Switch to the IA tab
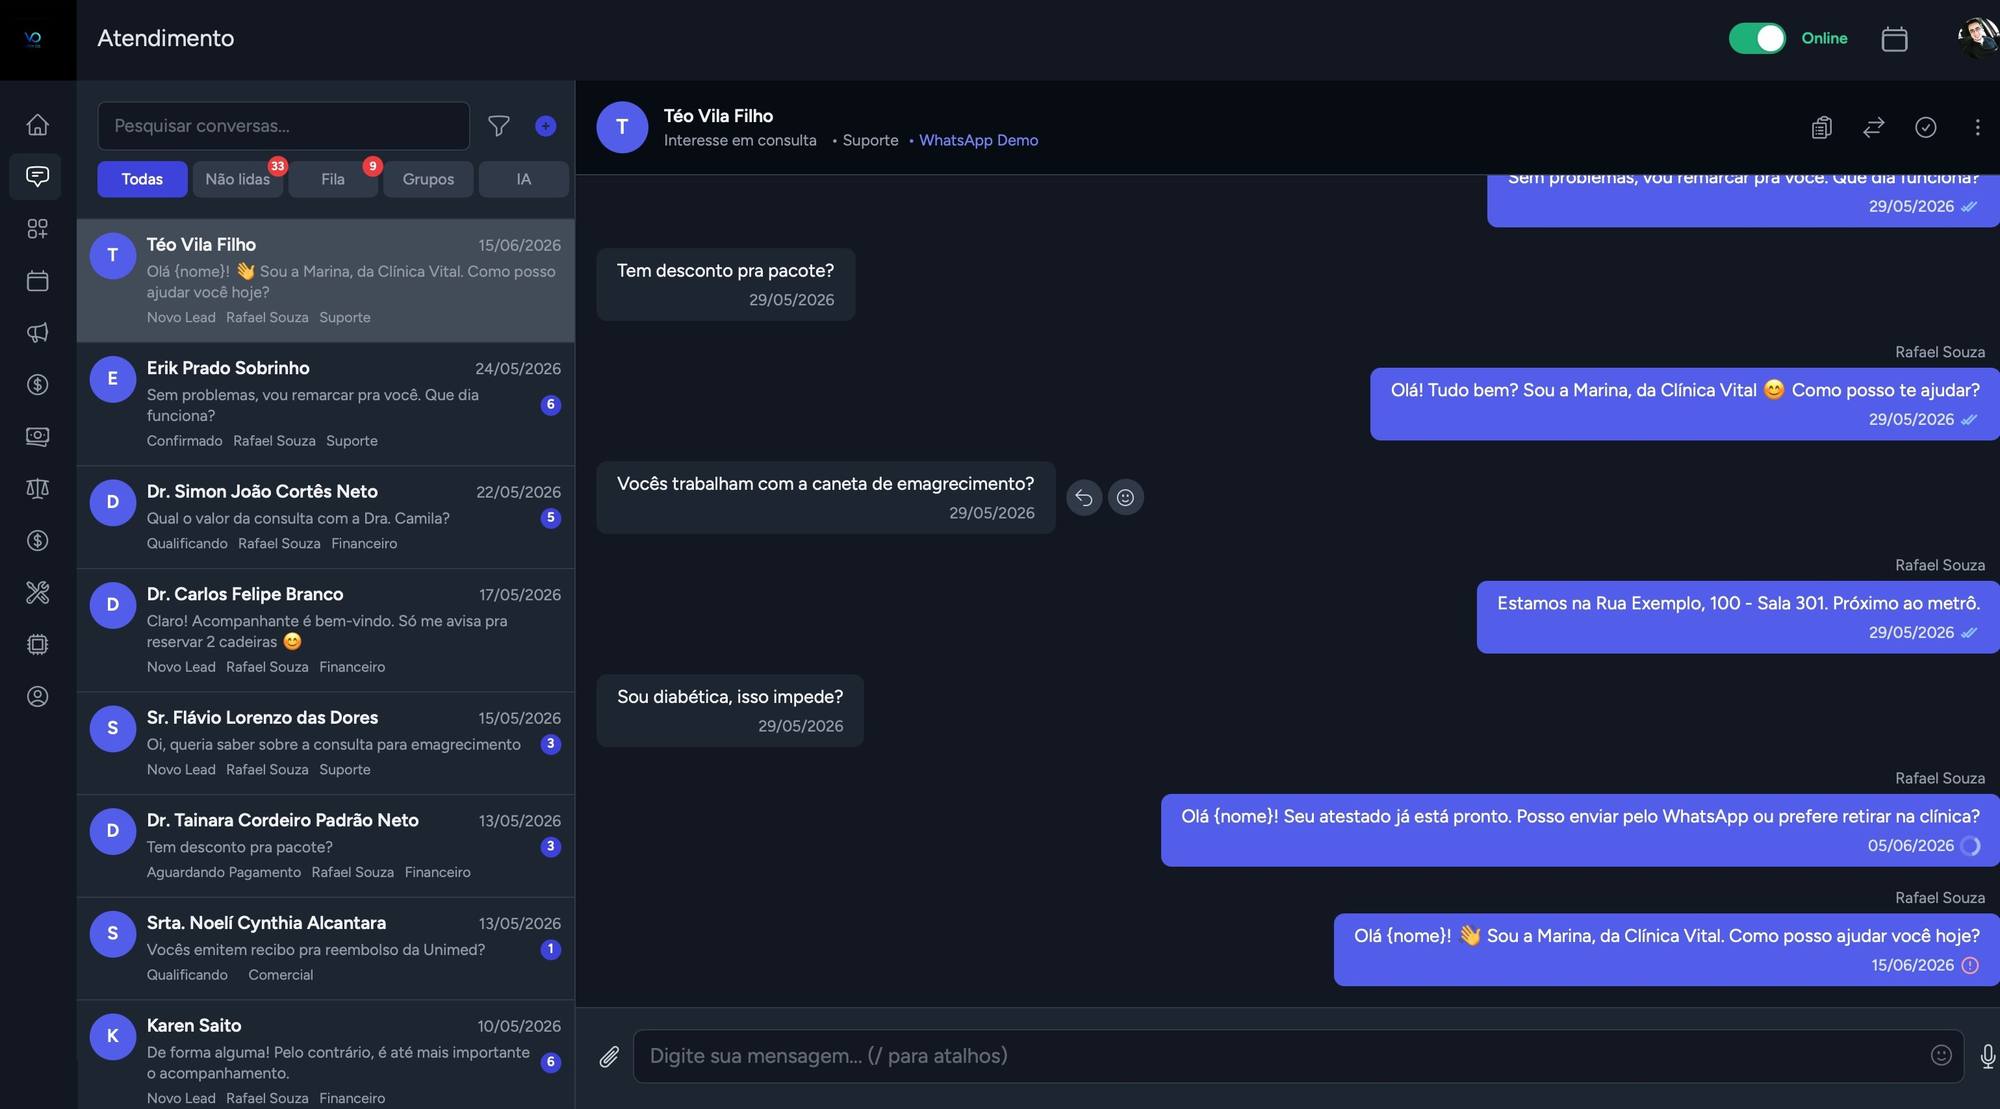2000x1109 pixels. [524, 179]
